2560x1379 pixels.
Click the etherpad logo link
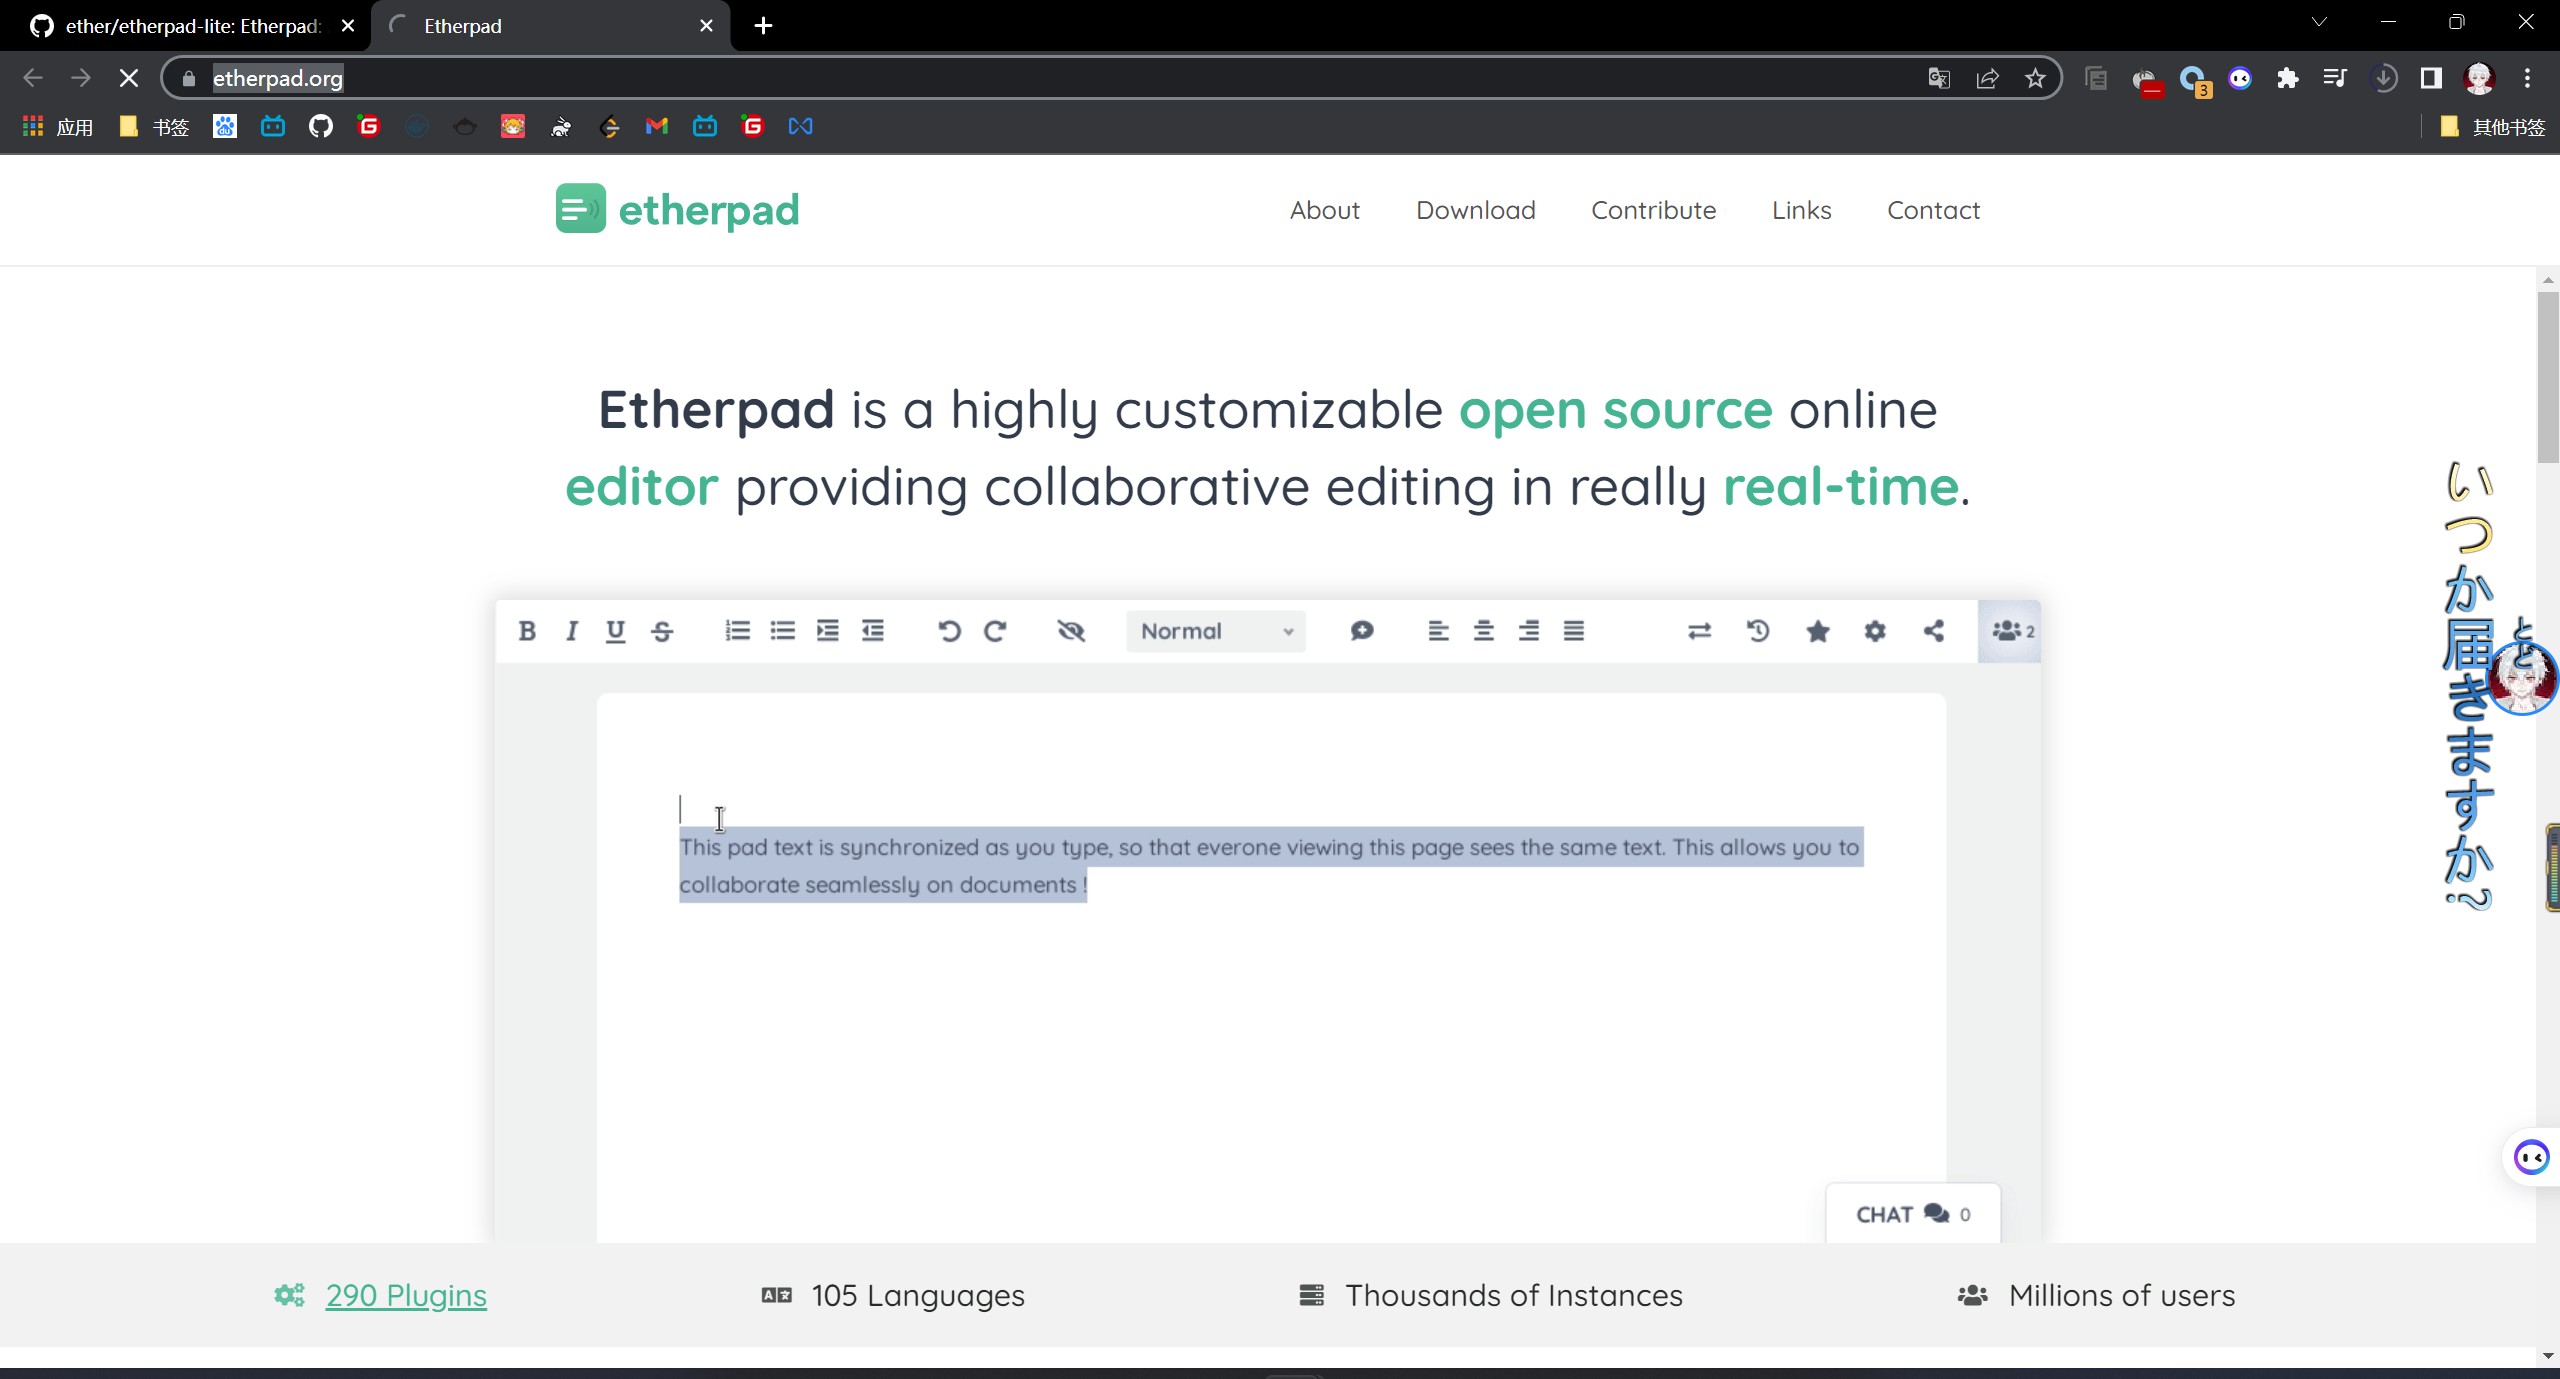(x=678, y=209)
